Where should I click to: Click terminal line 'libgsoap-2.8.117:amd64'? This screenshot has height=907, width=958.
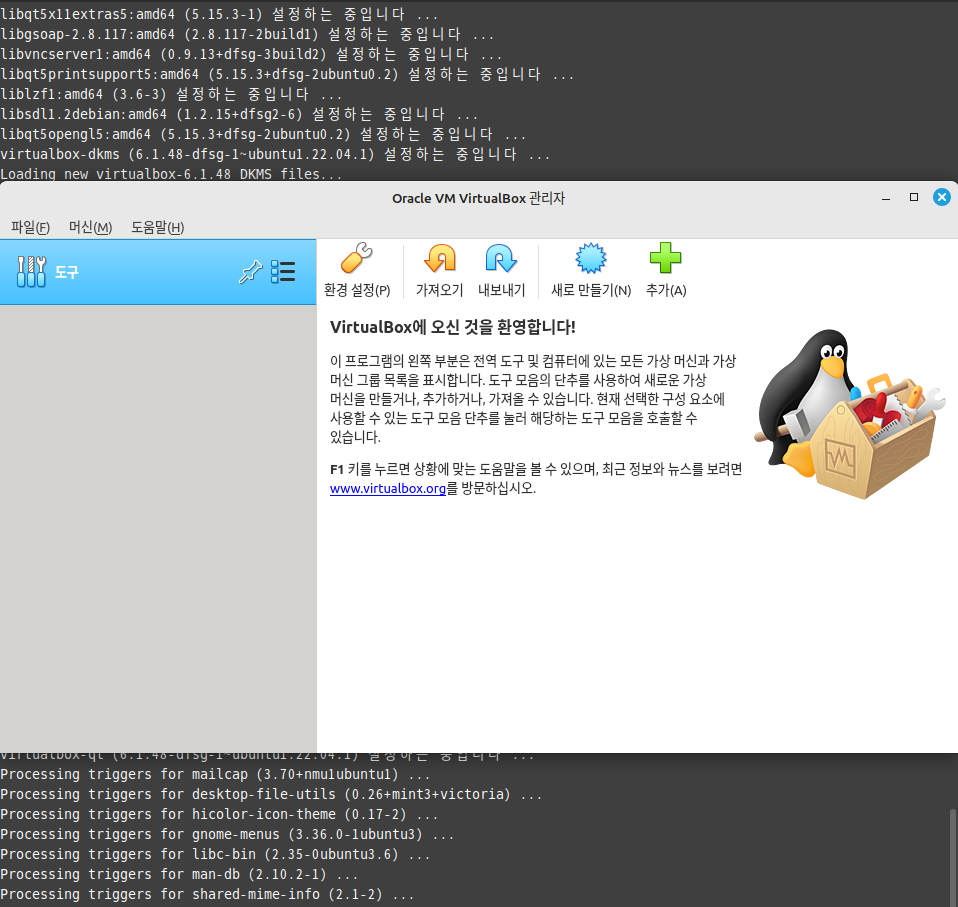(x=247, y=34)
